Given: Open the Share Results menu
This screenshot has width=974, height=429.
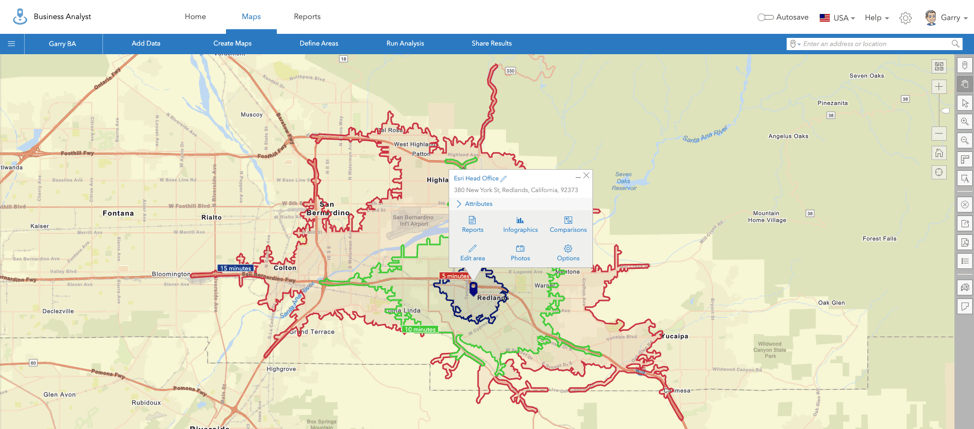Looking at the screenshot, I should [491, 43].
